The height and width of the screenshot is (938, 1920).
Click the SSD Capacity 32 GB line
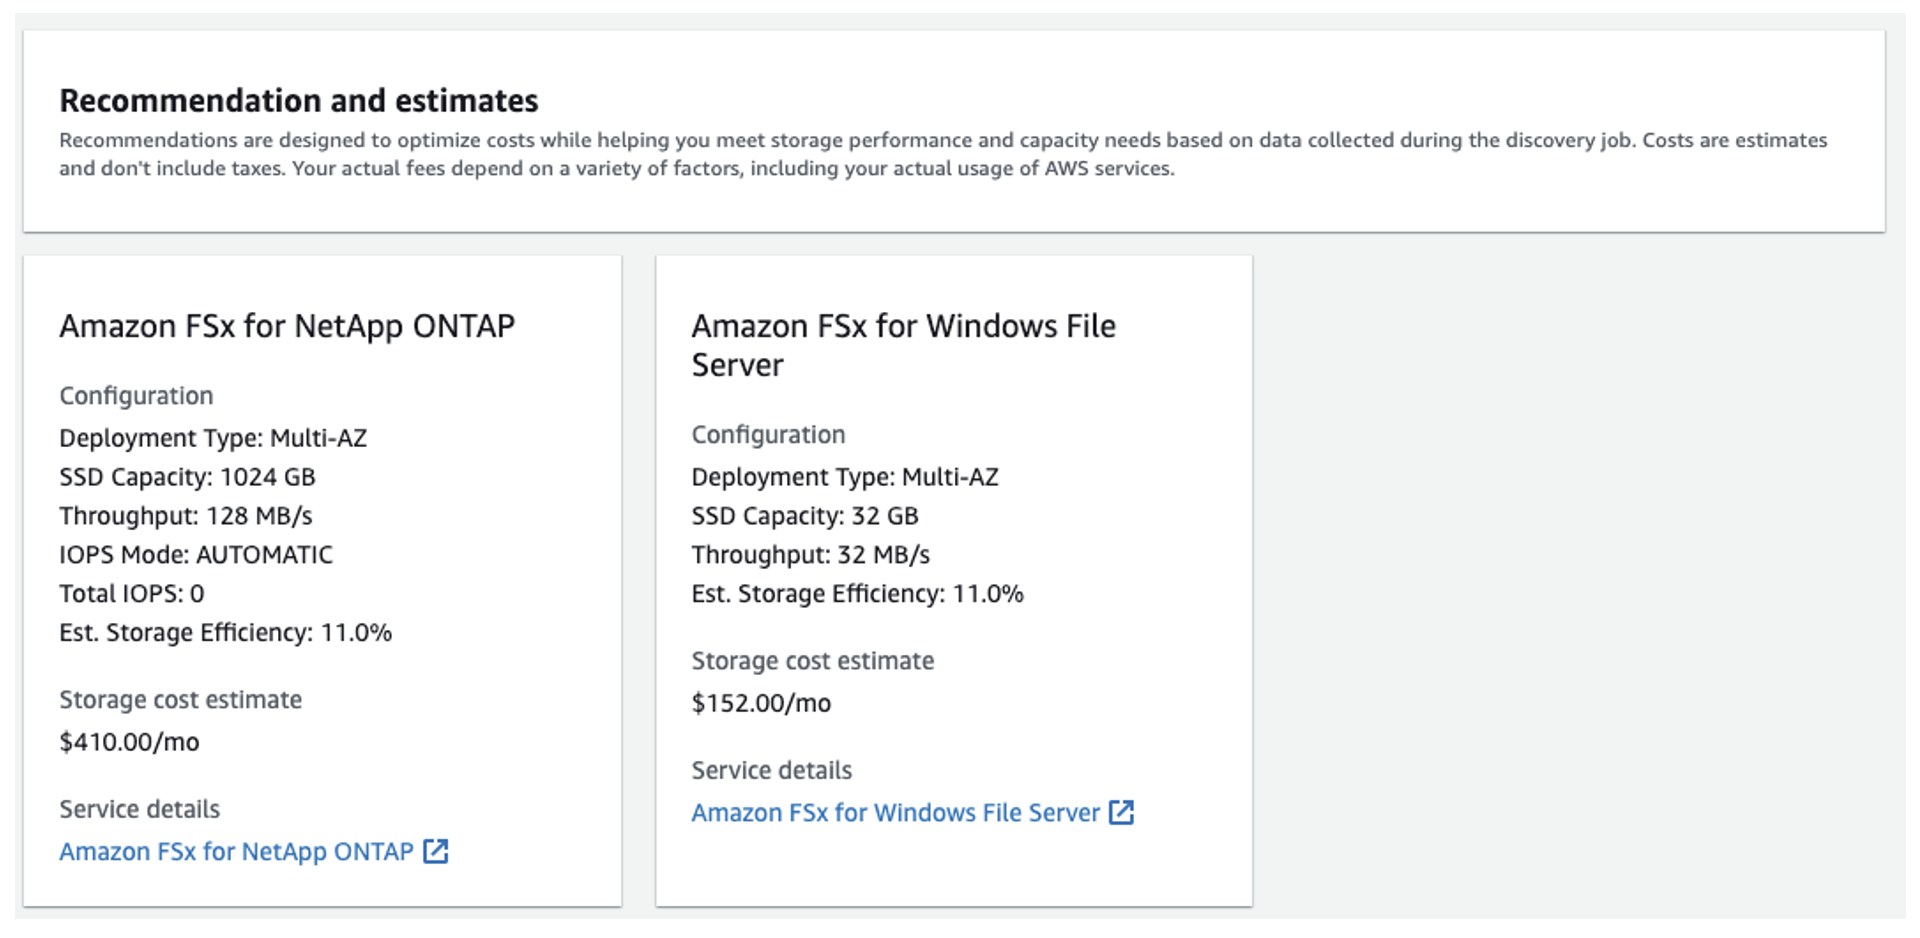pos(802,516)
